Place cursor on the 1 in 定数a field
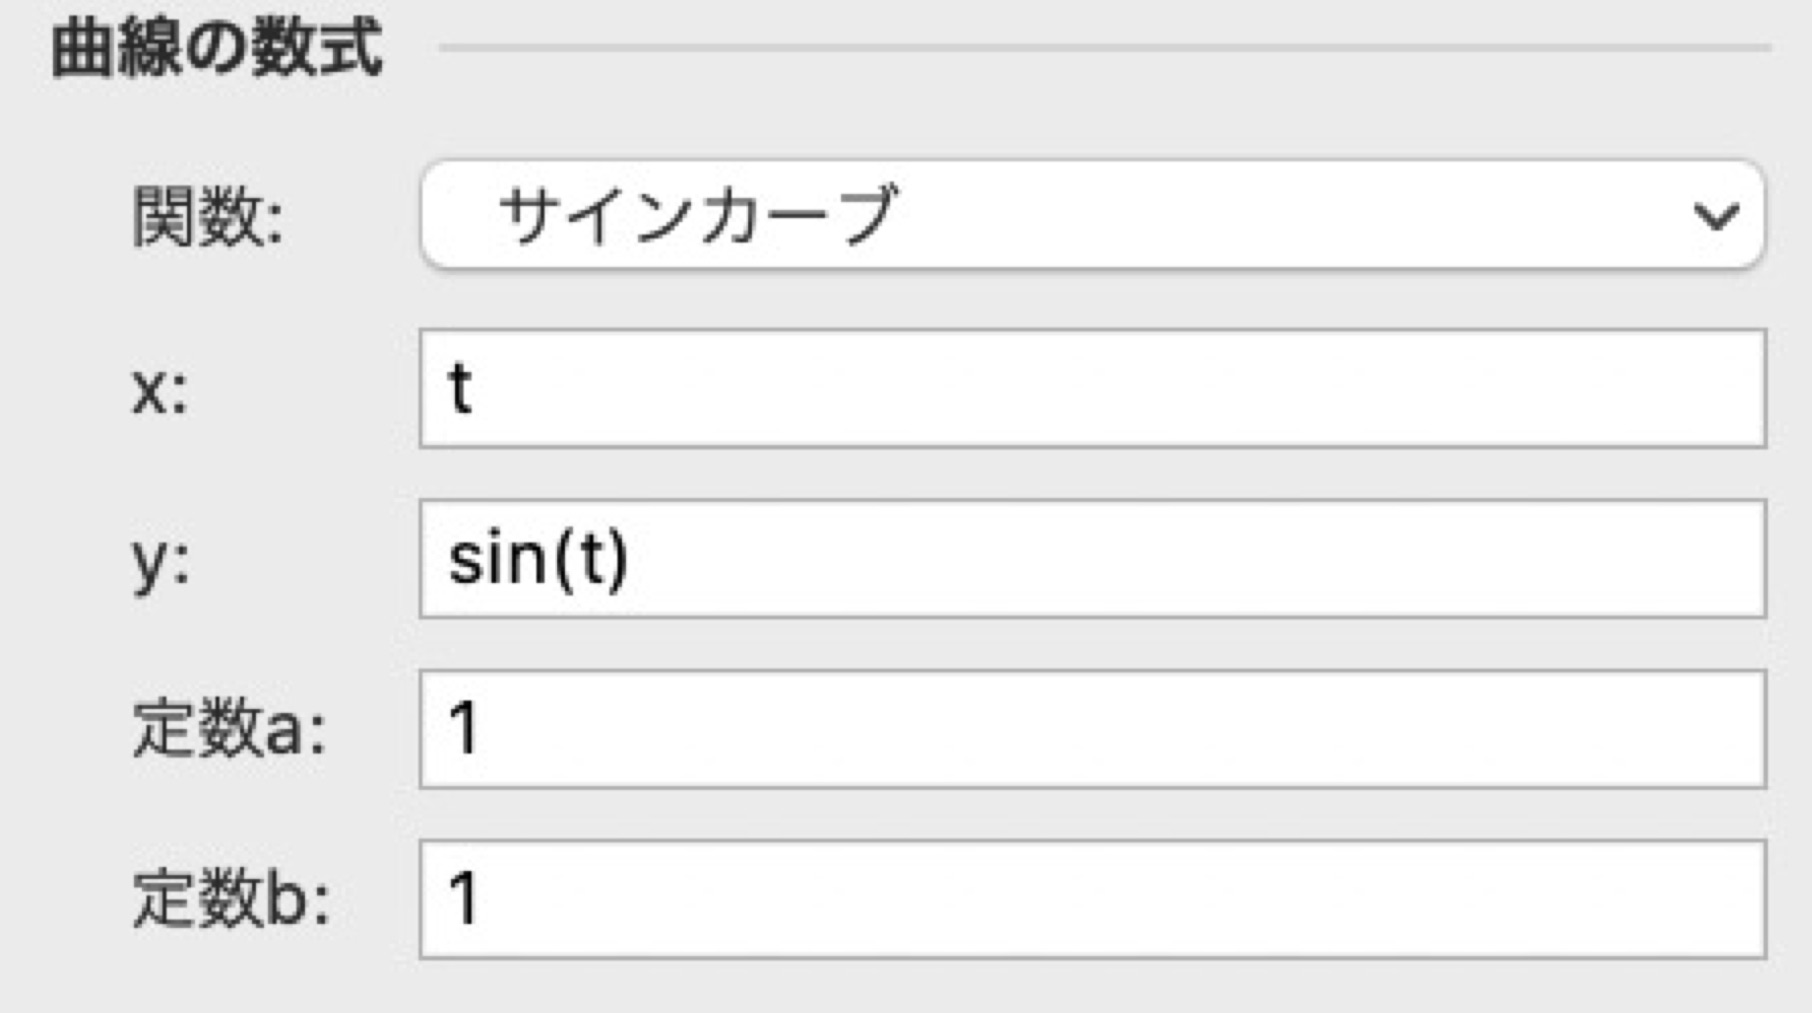This screenshot has width=1812, height=1013. [464, 729]
